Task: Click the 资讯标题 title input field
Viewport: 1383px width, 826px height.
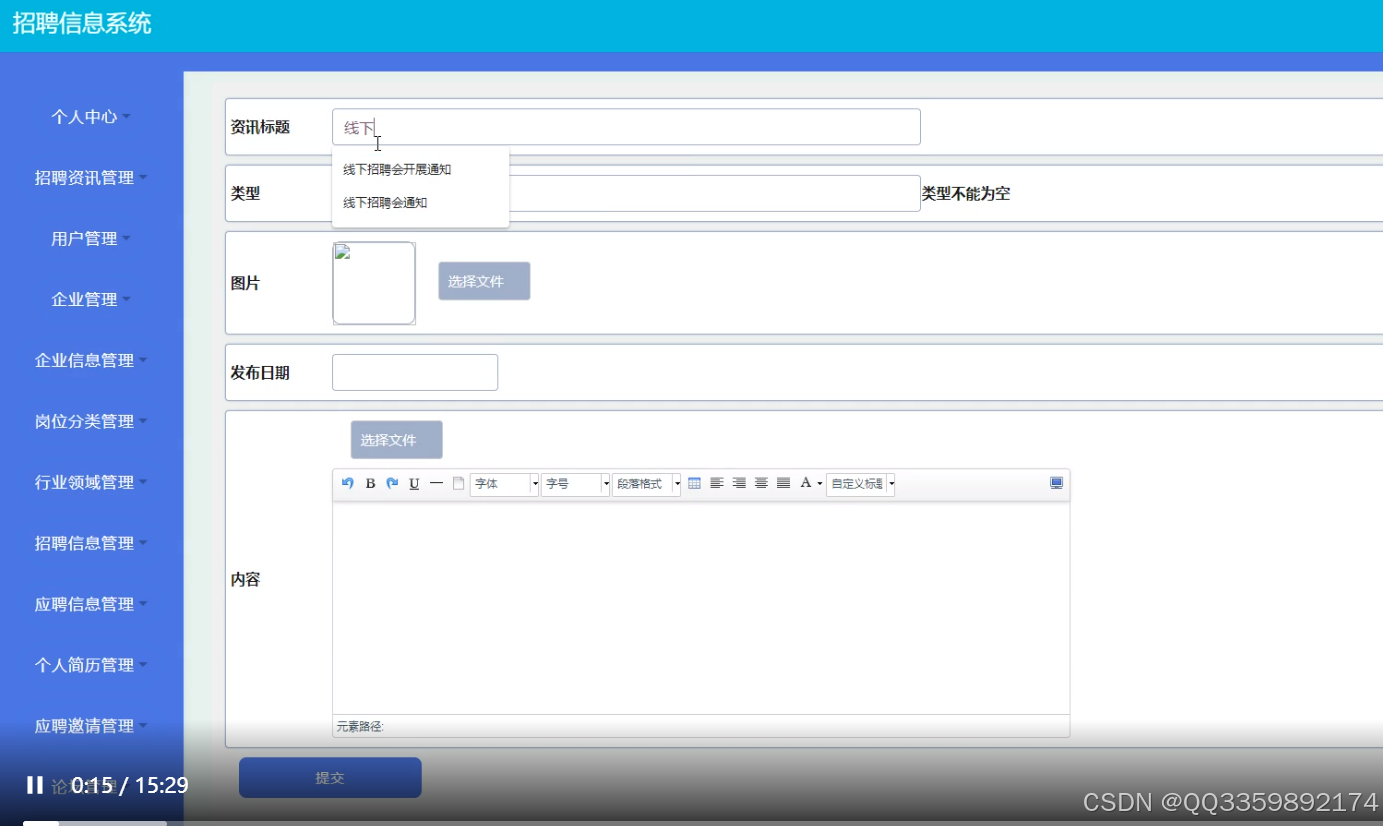Action: (626, 127)
